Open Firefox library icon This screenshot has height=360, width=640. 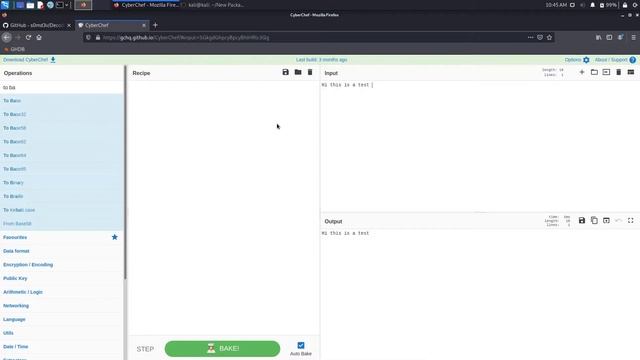(x=598, y=37)
